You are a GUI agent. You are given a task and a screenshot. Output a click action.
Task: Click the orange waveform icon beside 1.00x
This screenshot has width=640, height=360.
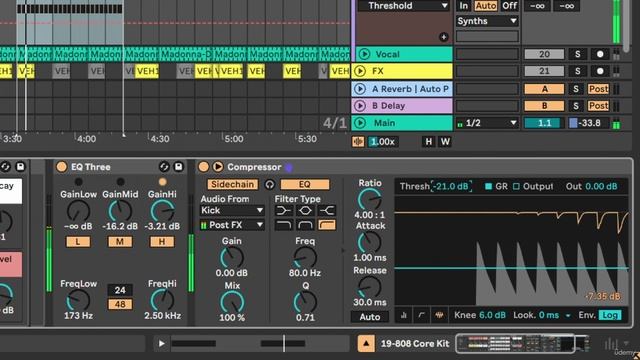(x=358, y=142)
